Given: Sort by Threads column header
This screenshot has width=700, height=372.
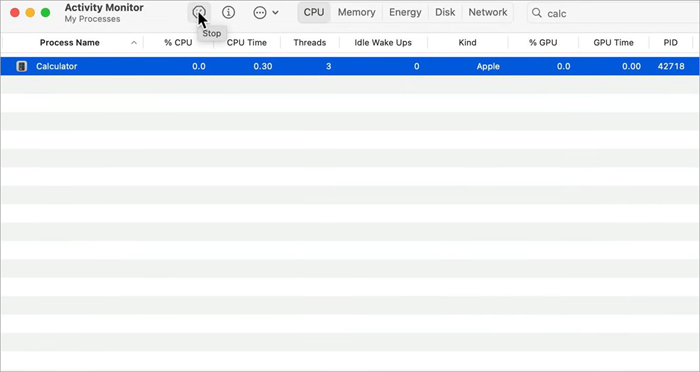Looking at the screenshot, I should (310, 43).
